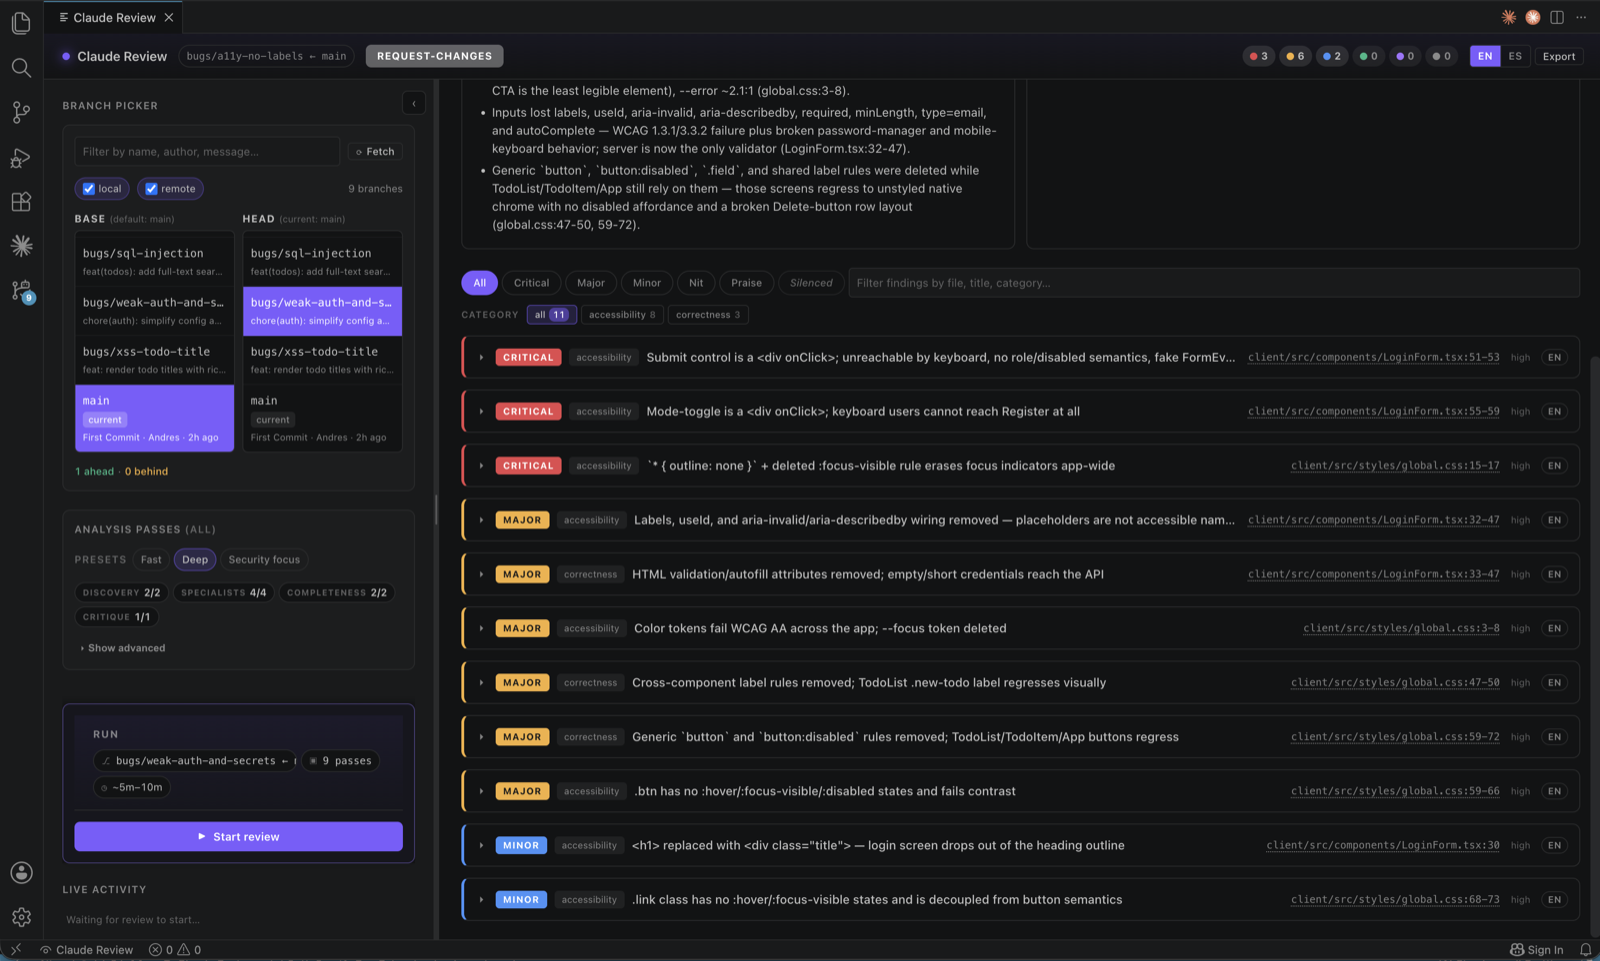Filter by accessibility 8 category chip
Screen dimensions: 1600x961
click(622, 314)
